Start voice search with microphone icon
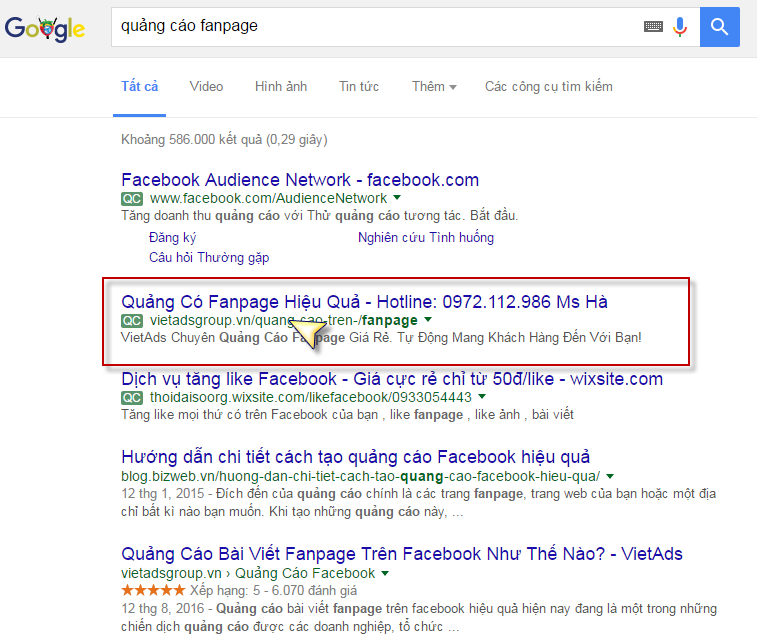 point(680,27)
